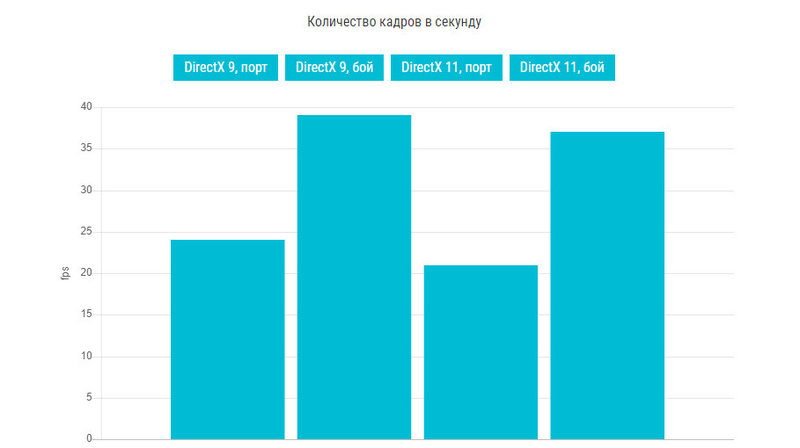Click the y-axis tick label 35

(86, 148)
